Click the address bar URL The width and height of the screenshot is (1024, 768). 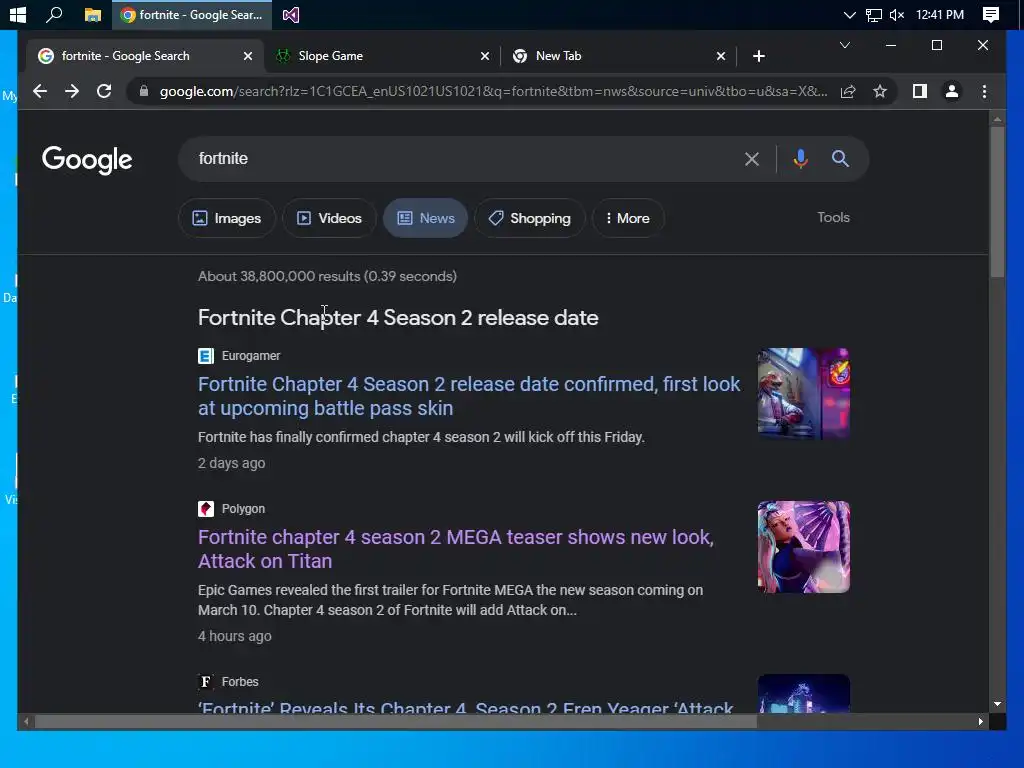(493, 91)
